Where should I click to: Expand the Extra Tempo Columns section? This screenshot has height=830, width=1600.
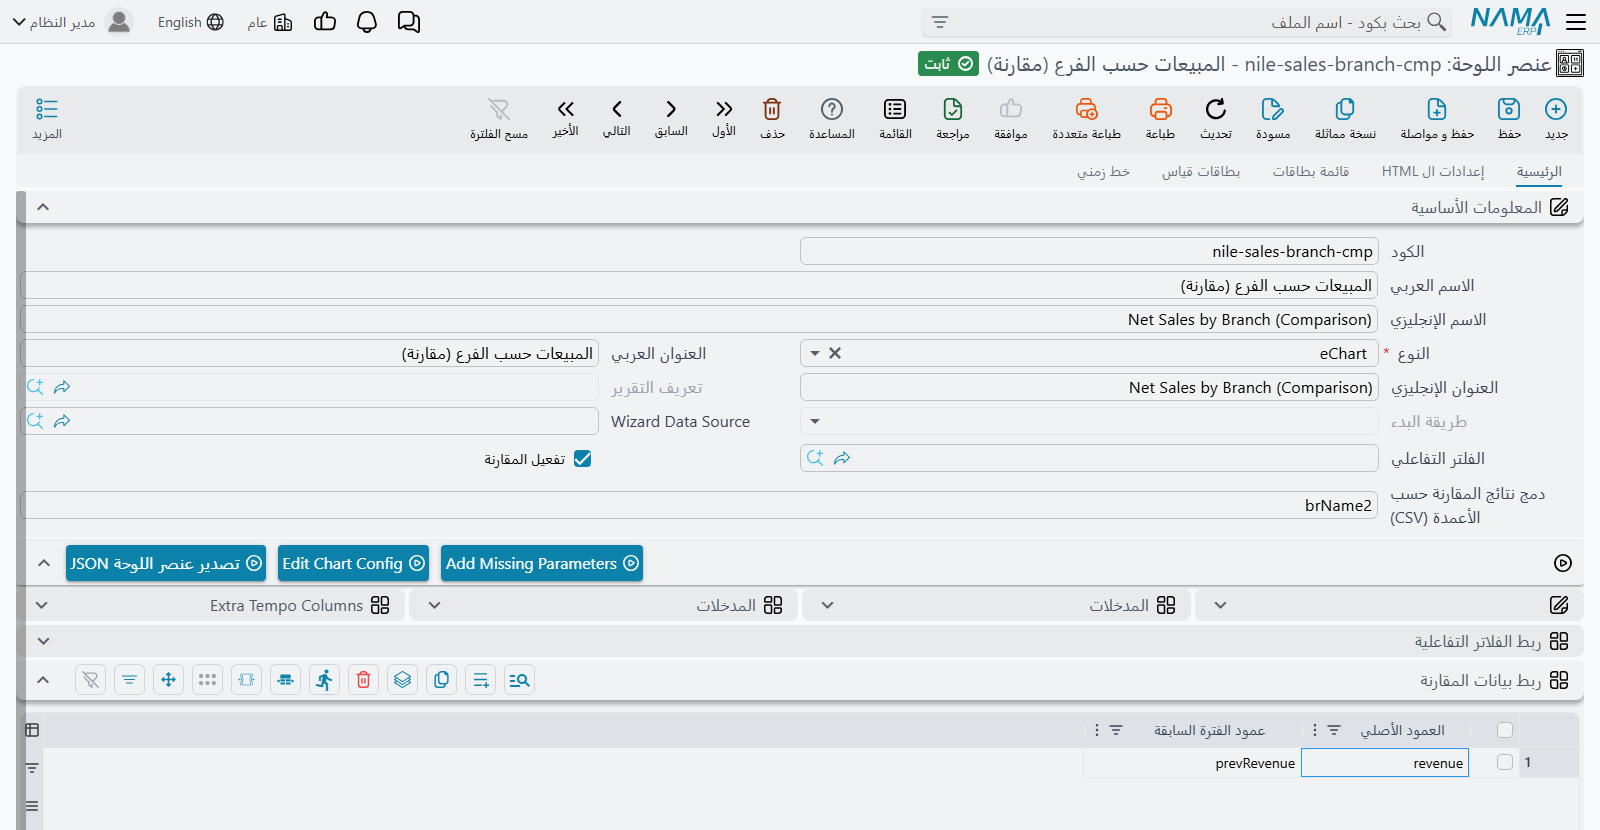(x=41, y=605)
